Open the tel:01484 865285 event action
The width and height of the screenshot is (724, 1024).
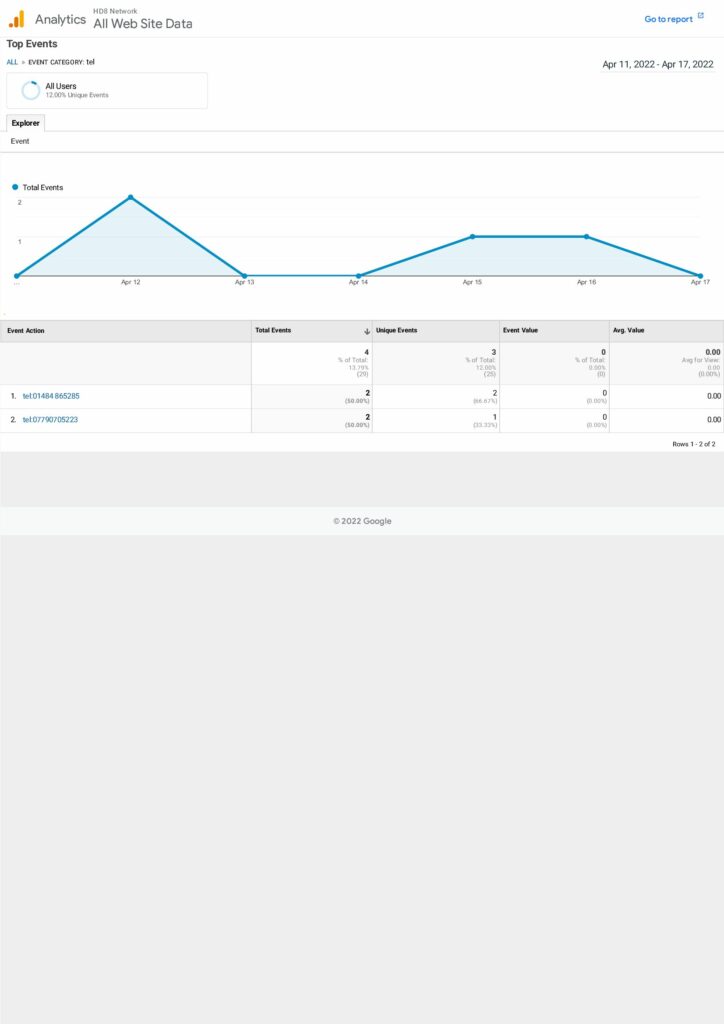[51, 396]
